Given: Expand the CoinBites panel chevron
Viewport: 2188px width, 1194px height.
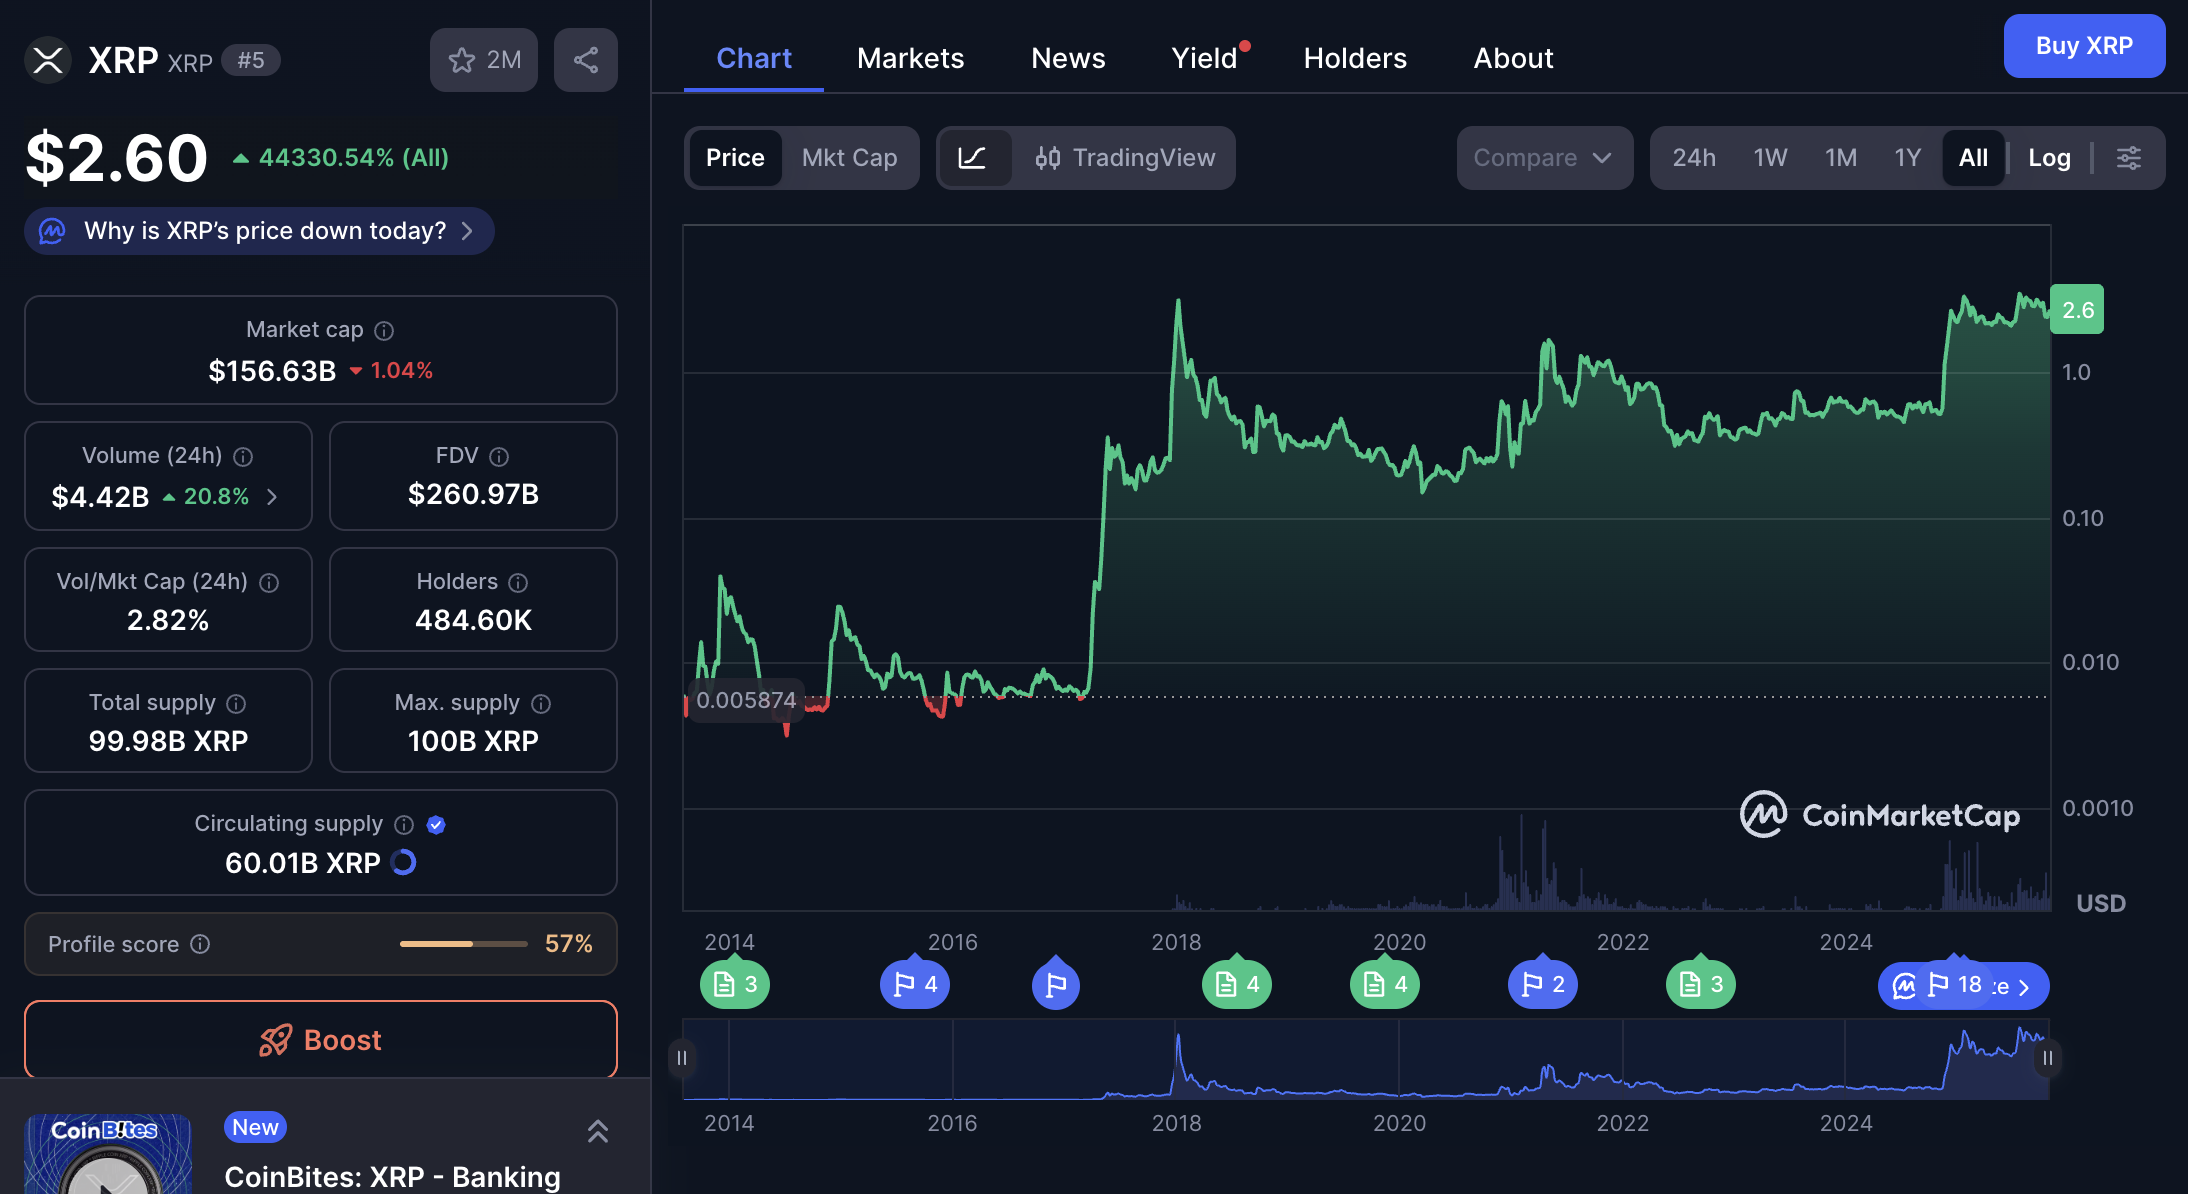Looking at the screenshot, I should click(597, 1131).
